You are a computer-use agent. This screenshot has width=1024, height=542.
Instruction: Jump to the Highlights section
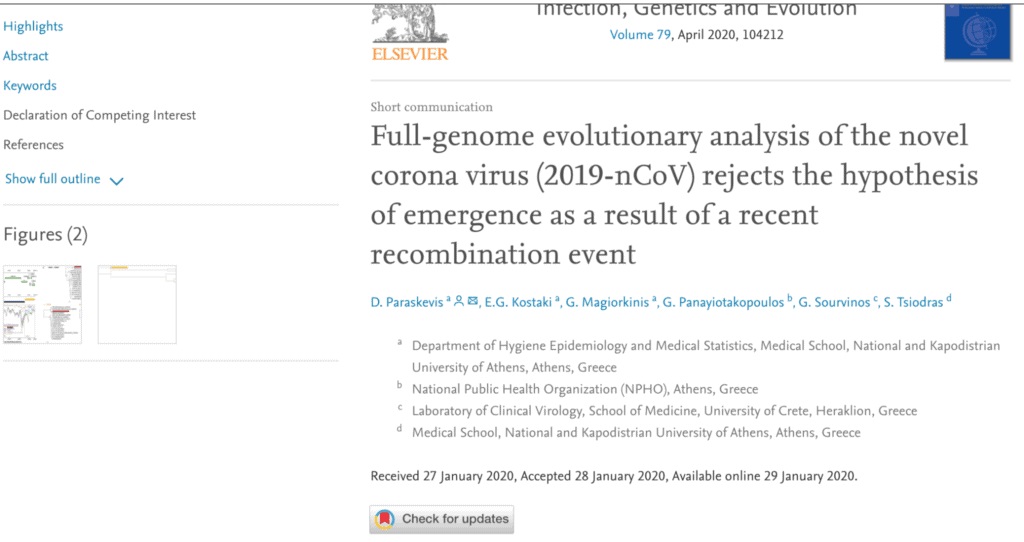click(x=33, y=26)
